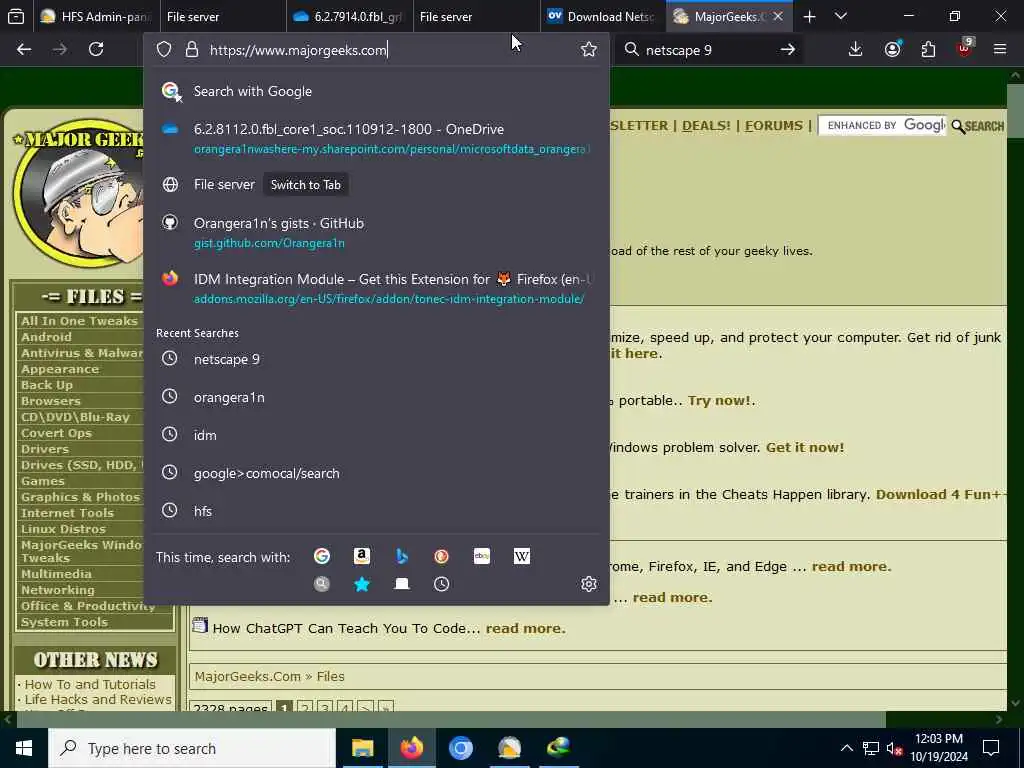The width and height of the screenshot is (1024, 768).
Task: Select recent search netscape 9
Action: 376,359
